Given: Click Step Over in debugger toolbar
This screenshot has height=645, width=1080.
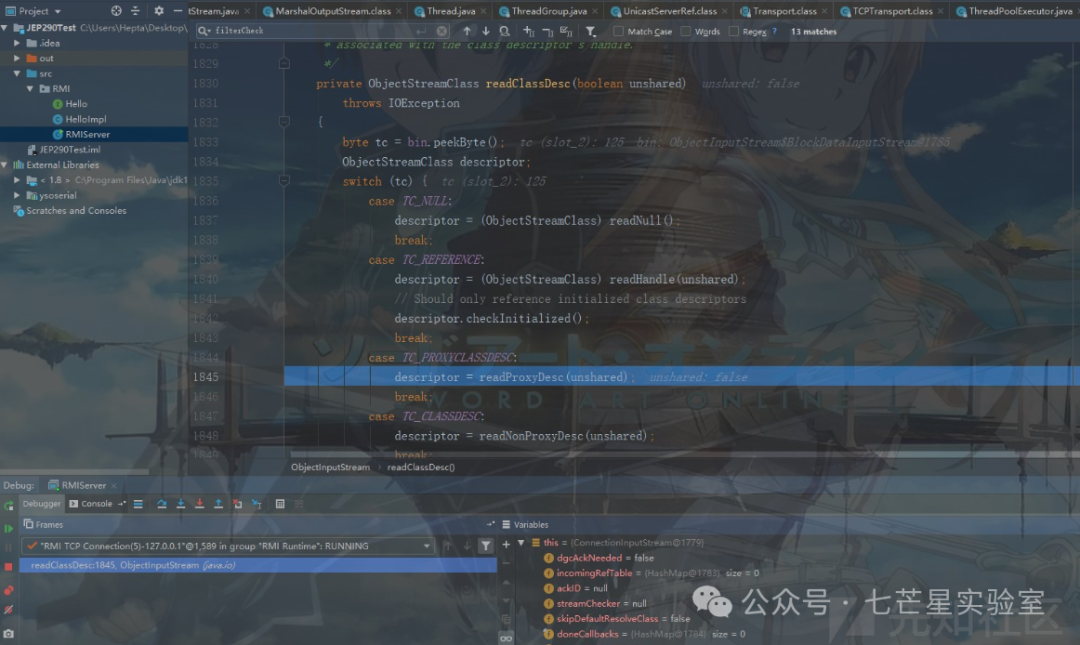Looking at the screenshot, I should pyautogui.click(x=162, y=504).
